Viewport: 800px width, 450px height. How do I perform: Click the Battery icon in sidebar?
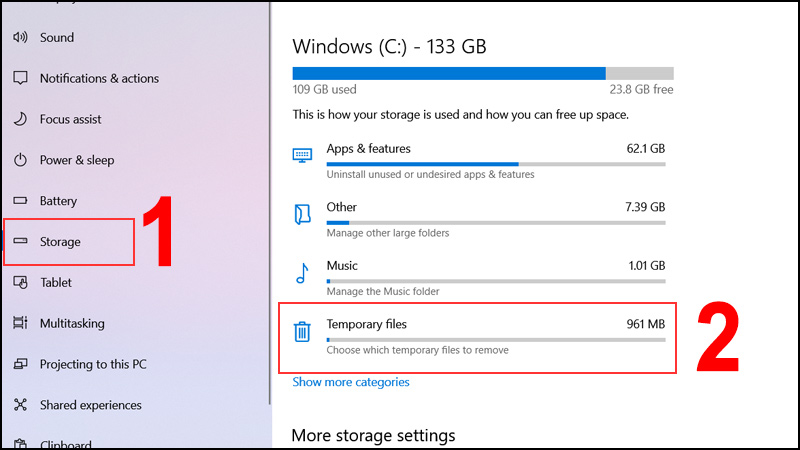pos(19,202)
